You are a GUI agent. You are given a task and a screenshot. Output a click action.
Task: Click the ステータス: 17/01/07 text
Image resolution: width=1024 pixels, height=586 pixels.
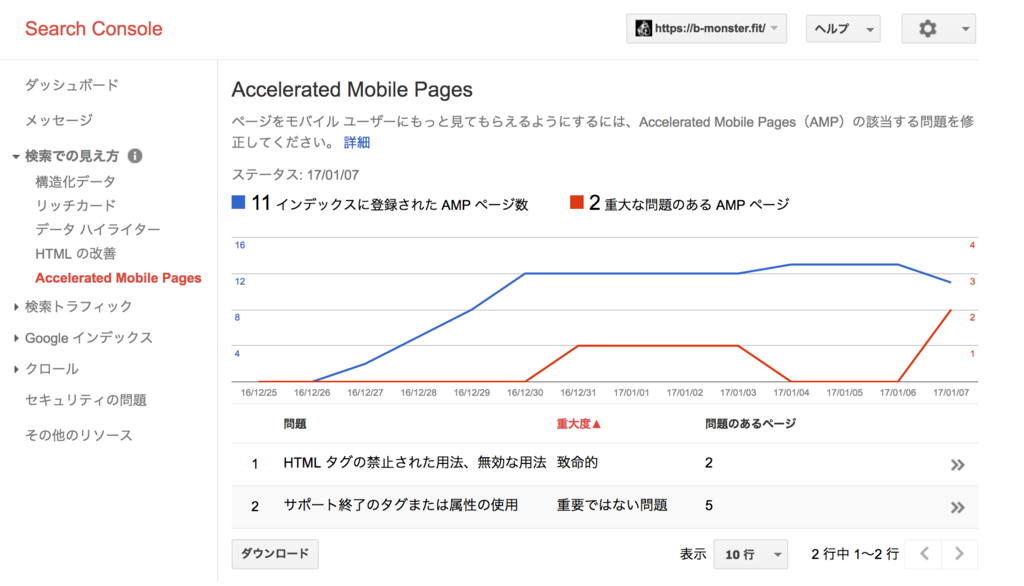coord(295,175)
